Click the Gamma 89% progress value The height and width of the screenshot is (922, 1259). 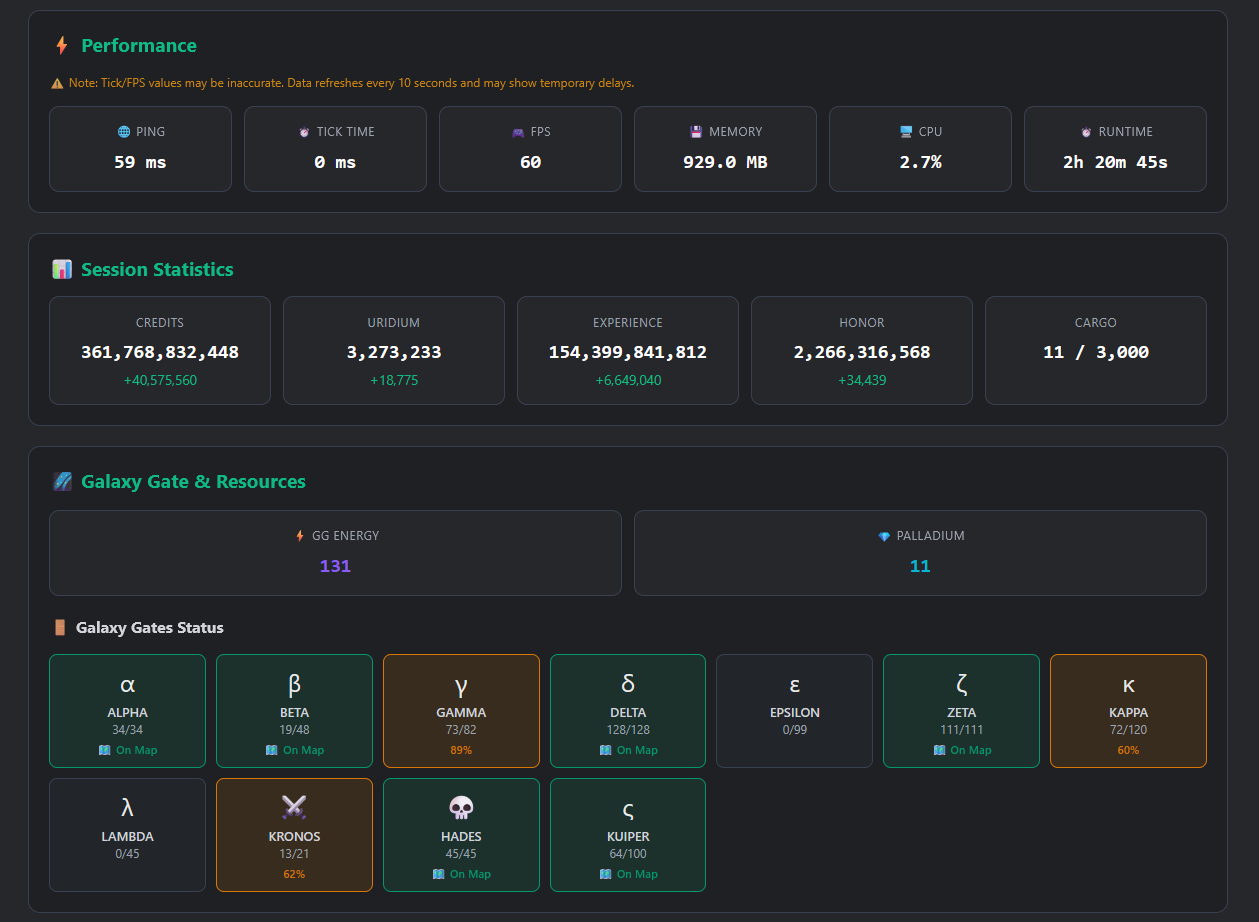[461, 750]
